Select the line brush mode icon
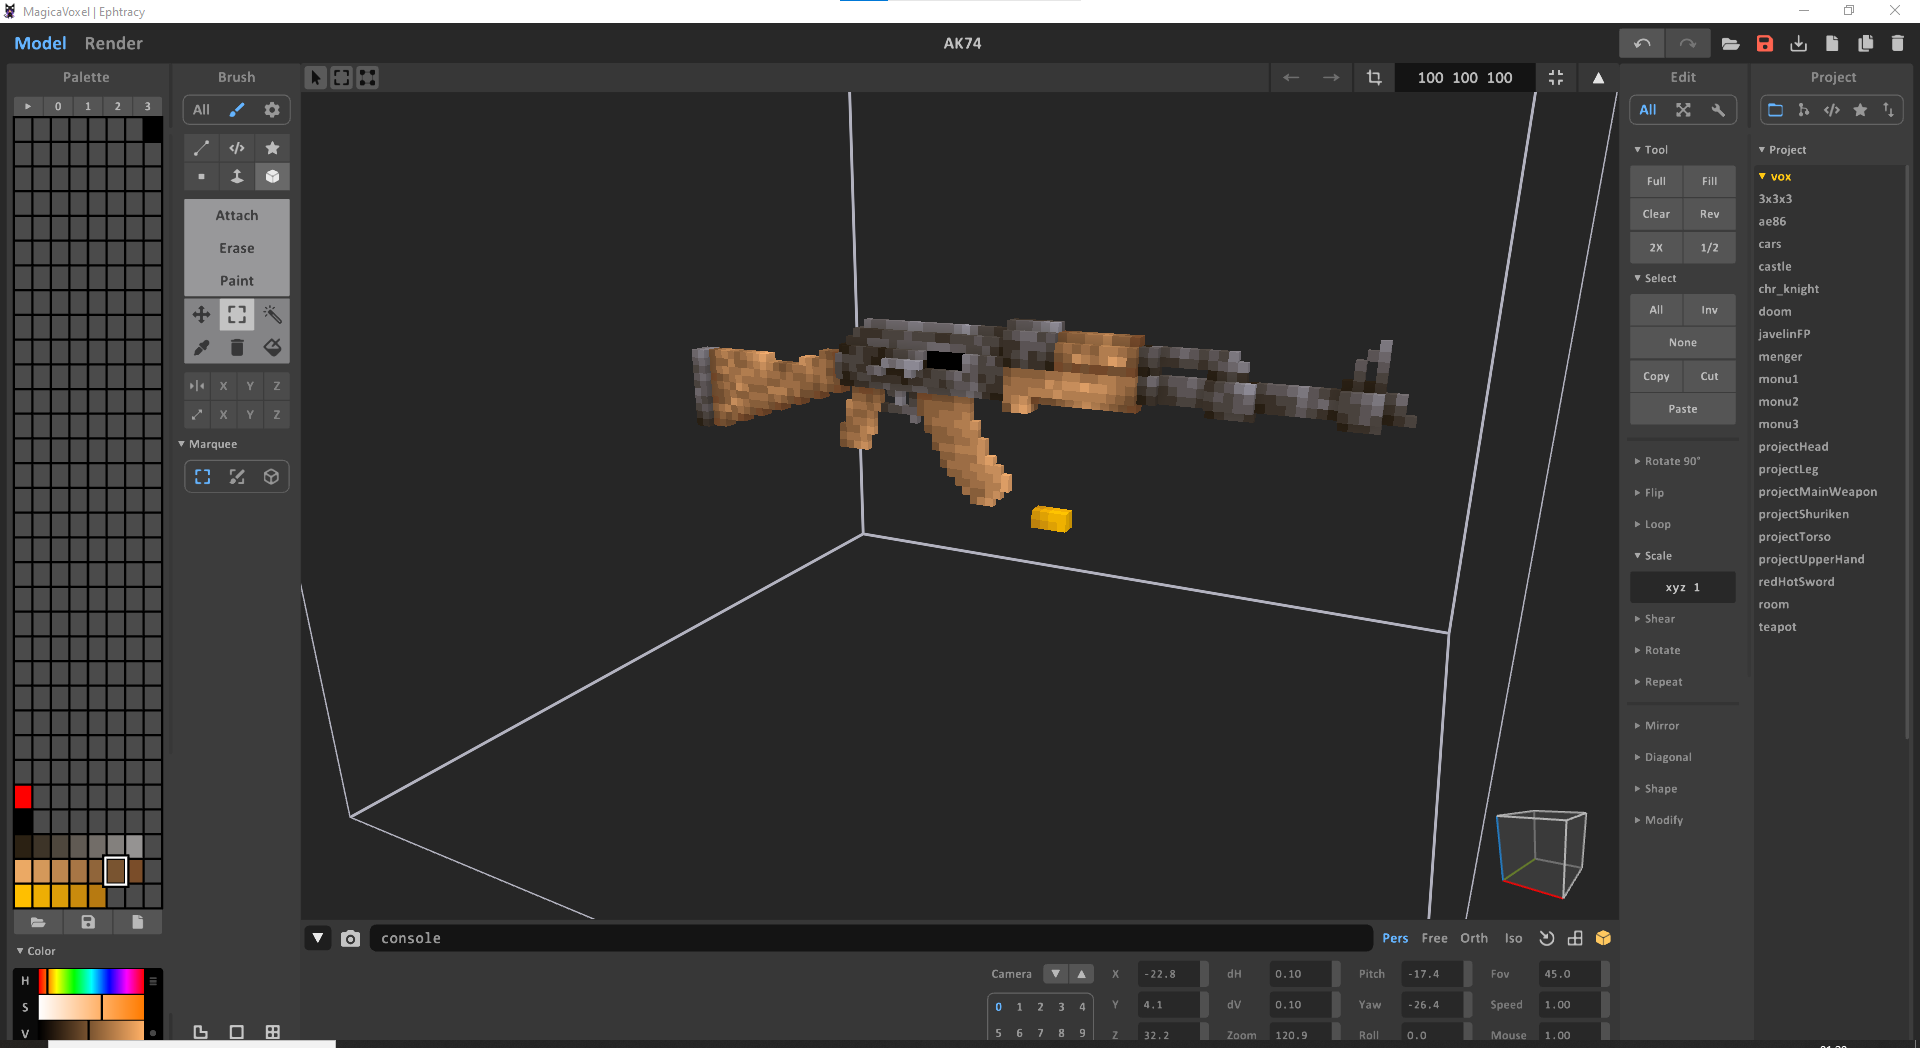Viewport: 1920px width, 1048px height. point(201,148)
